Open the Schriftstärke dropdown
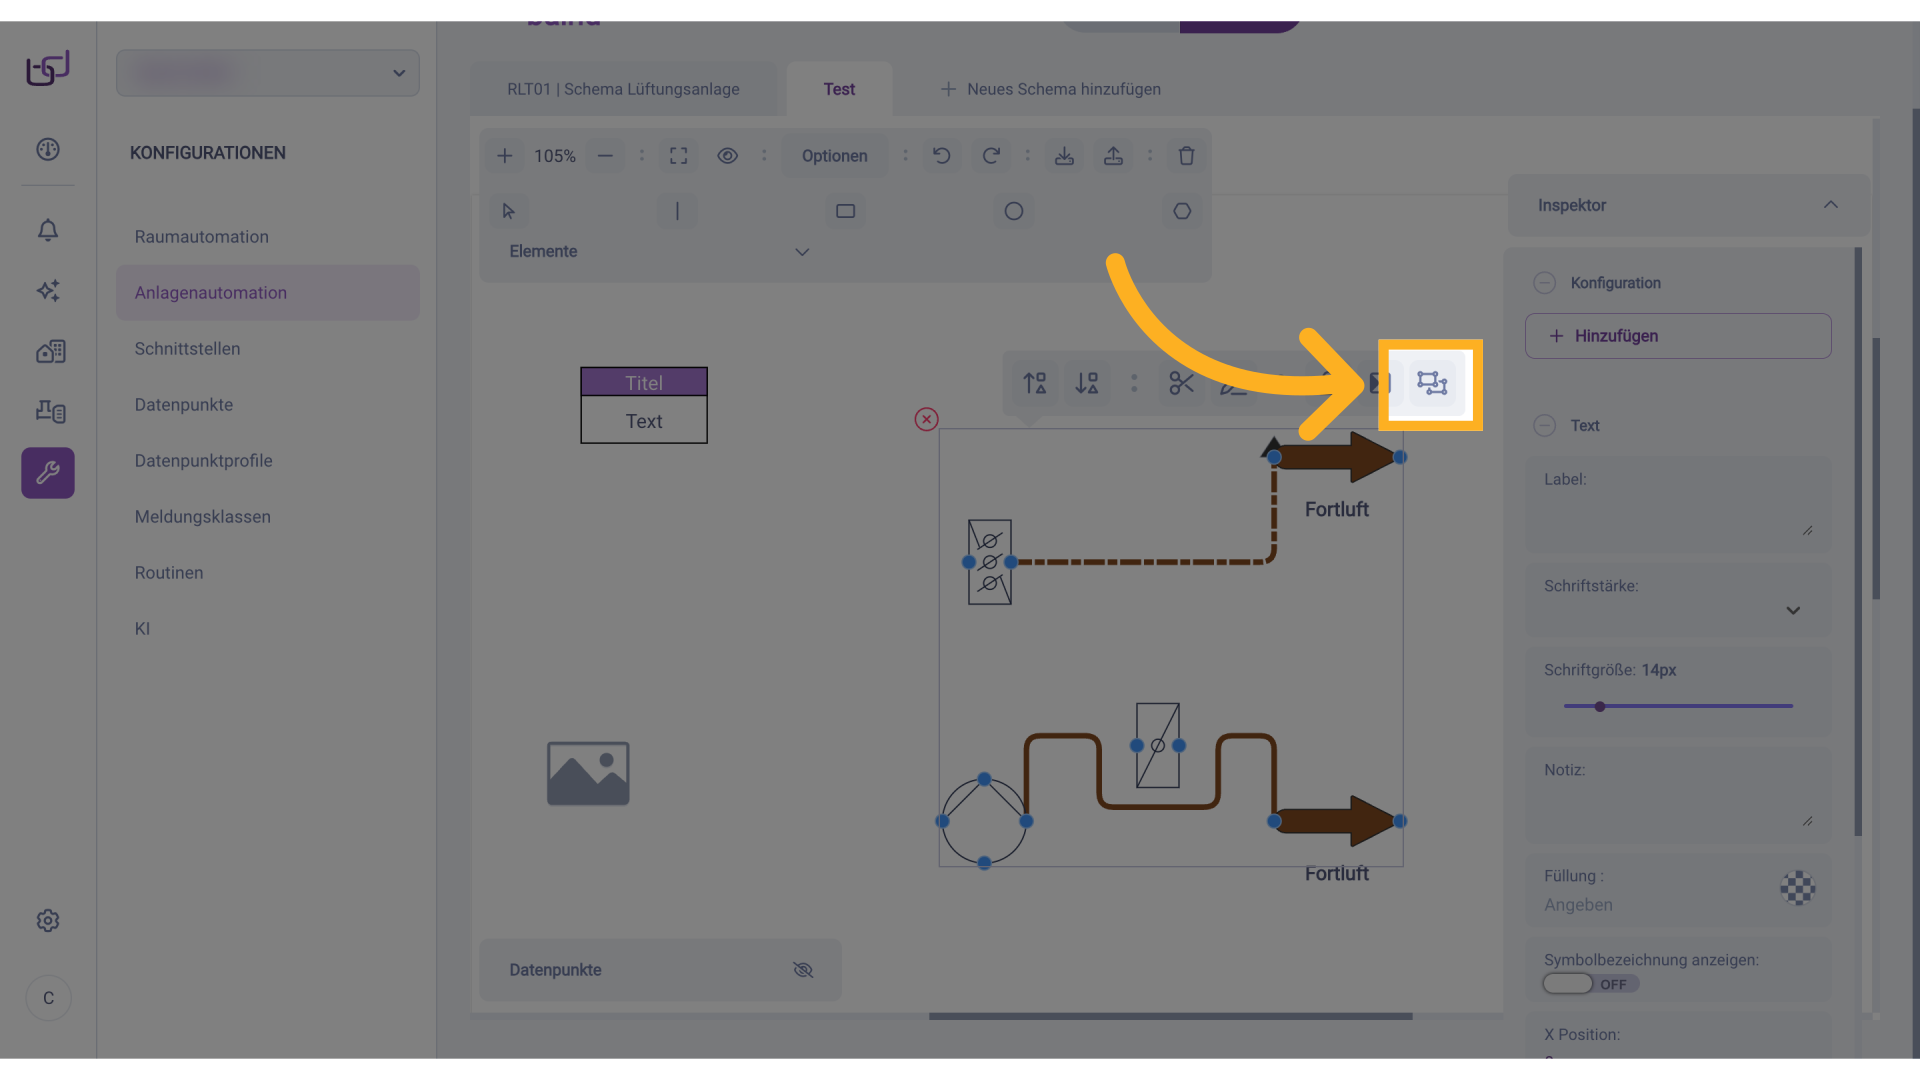Screen dimensions: 1920x1080 (1792, 610)
